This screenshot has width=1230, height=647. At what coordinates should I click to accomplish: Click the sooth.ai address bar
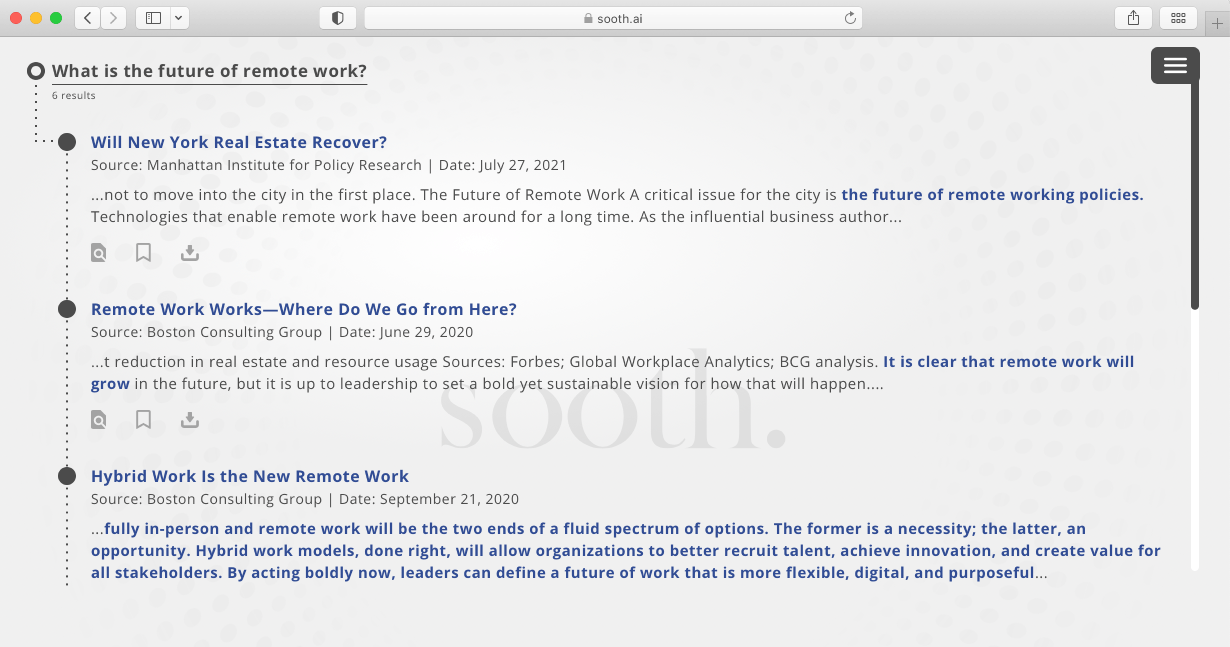pyautogui.click(x=613, y=18)
